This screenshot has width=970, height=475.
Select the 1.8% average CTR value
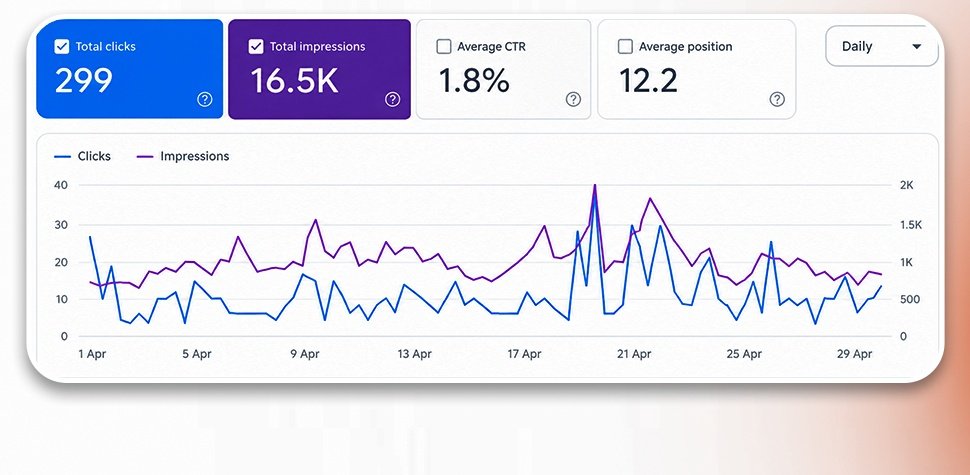(x=474, y=80)
